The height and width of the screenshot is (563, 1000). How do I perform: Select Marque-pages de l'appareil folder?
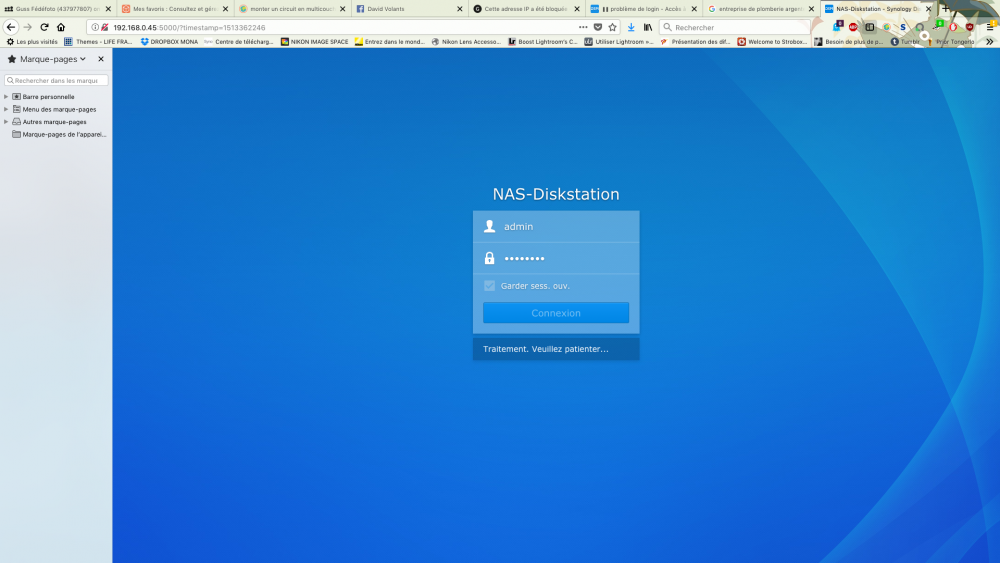click(59, 135)
